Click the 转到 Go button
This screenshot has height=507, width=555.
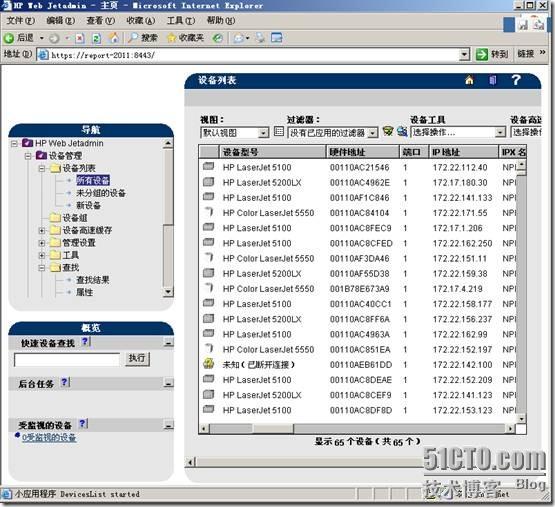(x=492, y=54)
